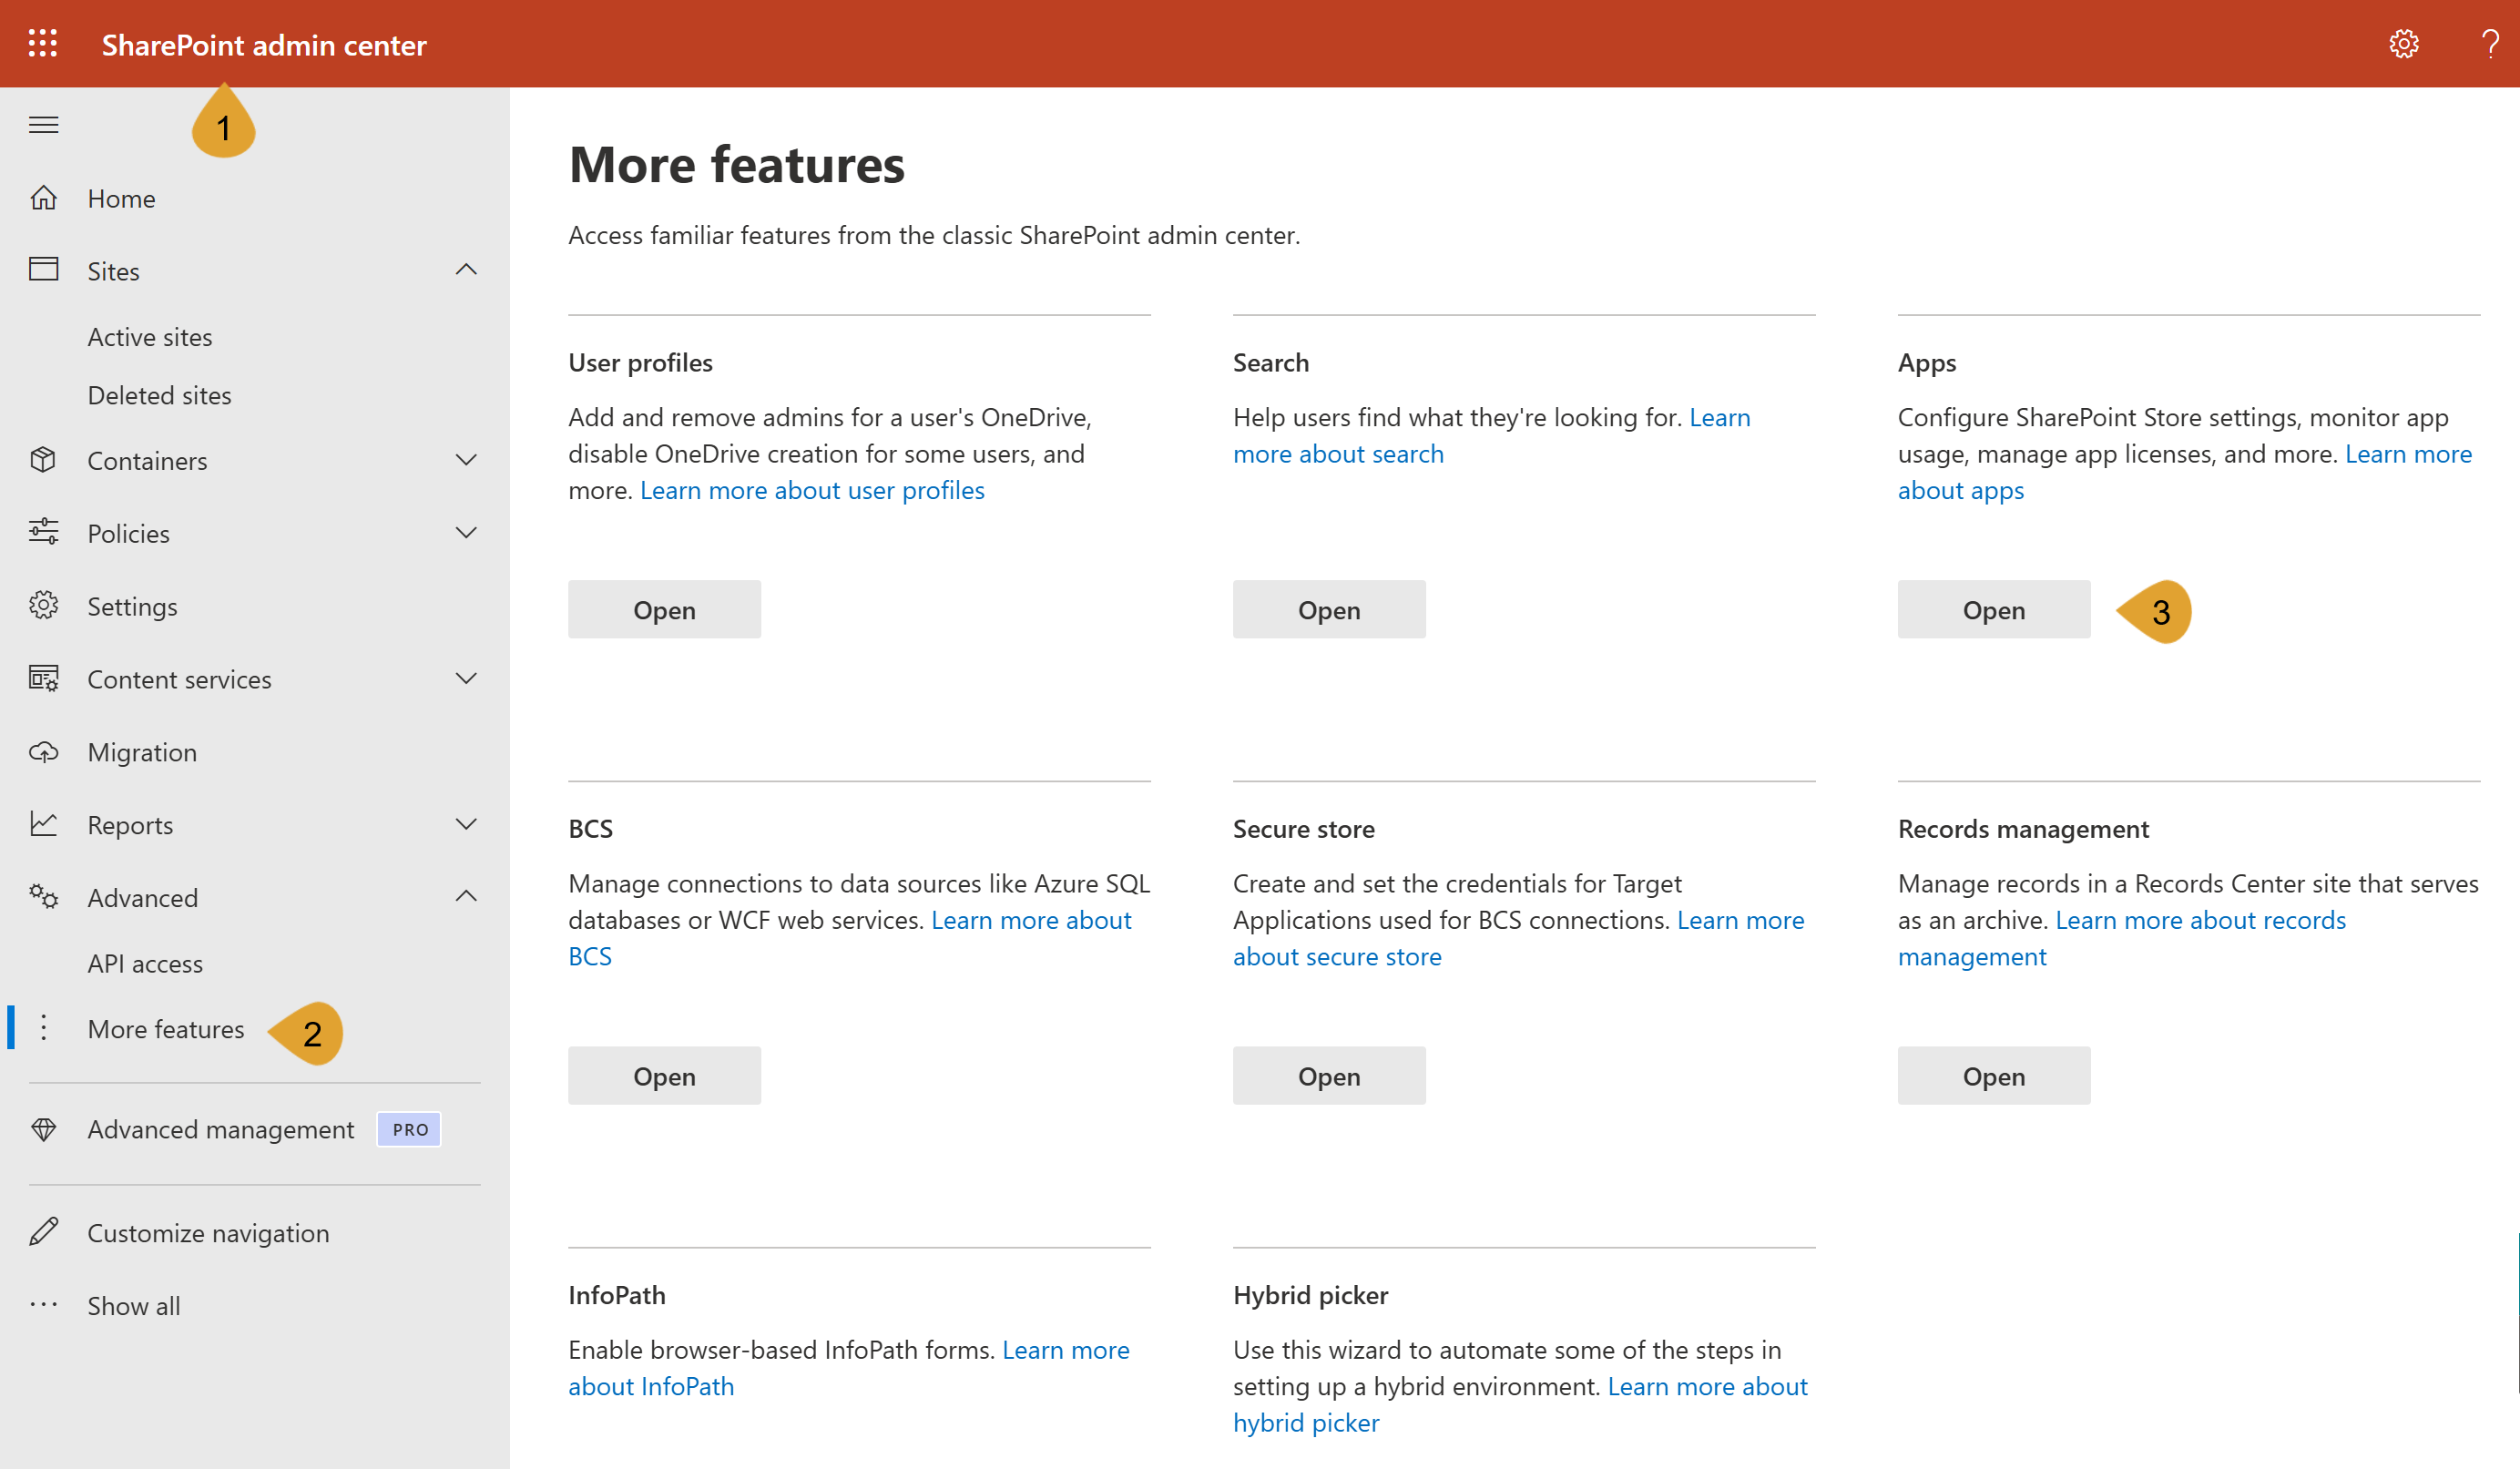Viewport: 2520px width, 1469px height.
Task: Click Show all in navigation
Action: (x=134, y=1306)
